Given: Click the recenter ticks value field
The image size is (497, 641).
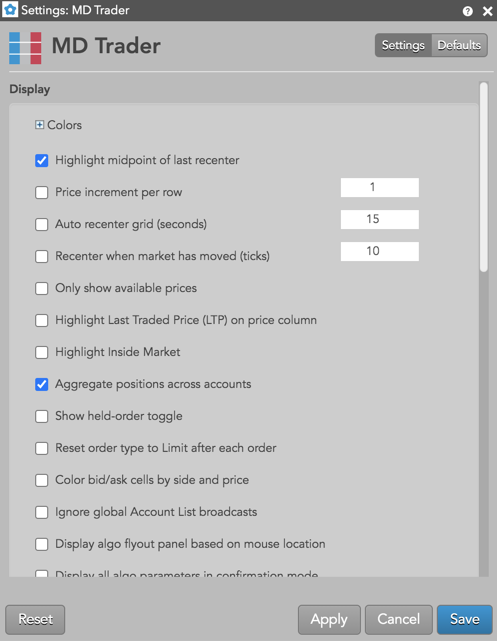Looking at the screenshot, I should coord(380,251).
